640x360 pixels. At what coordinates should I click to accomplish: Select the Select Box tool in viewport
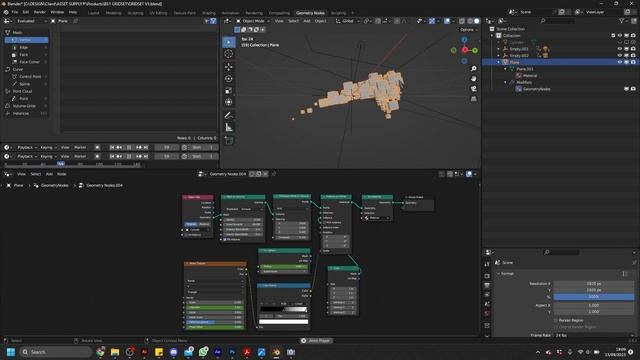tap(229, 42)
